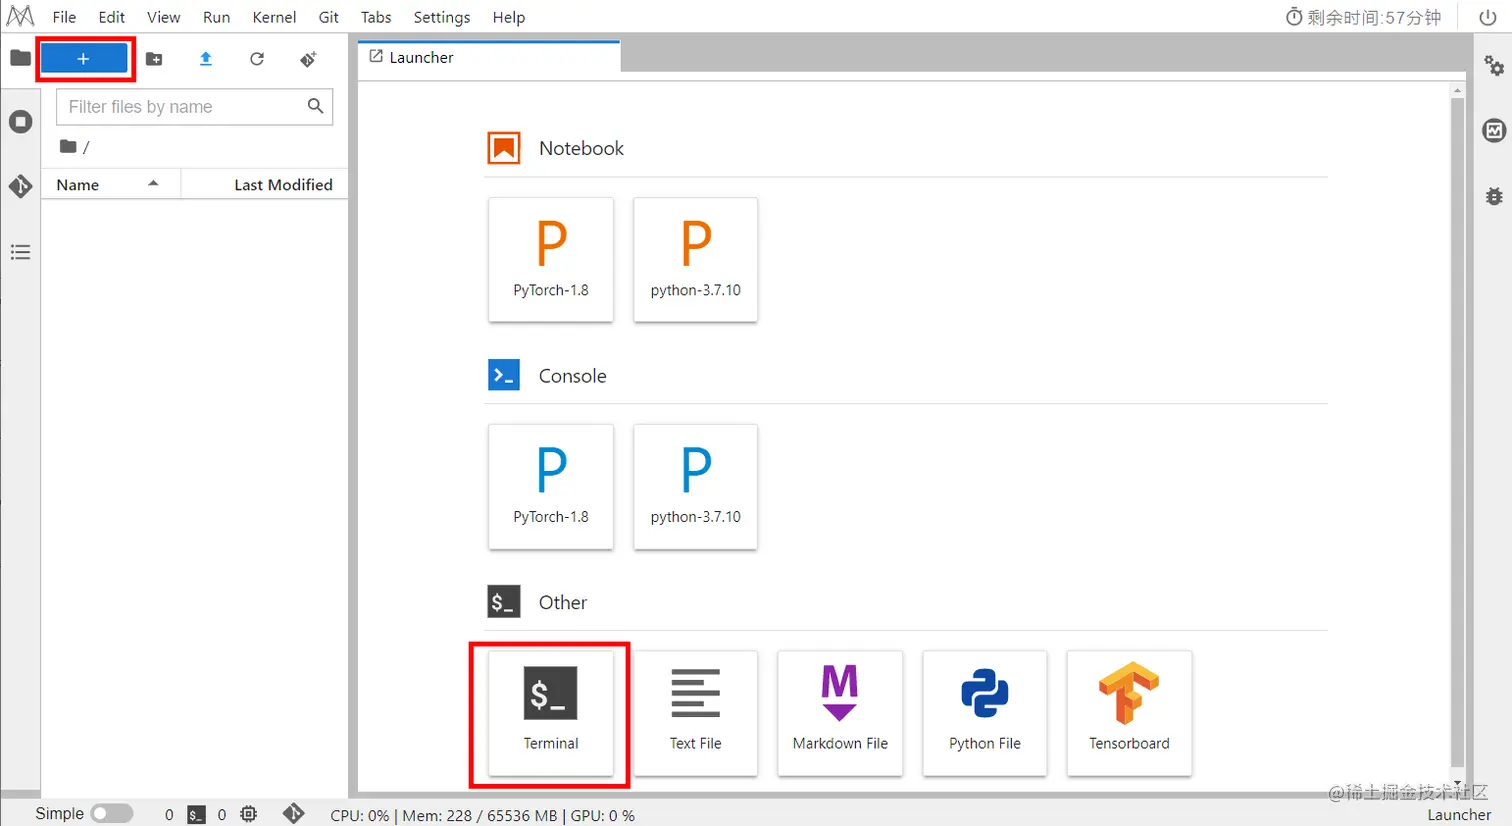1512x826 pixels.
Task: Click the kernel chip icon in status bar
Action: (249, 814)
